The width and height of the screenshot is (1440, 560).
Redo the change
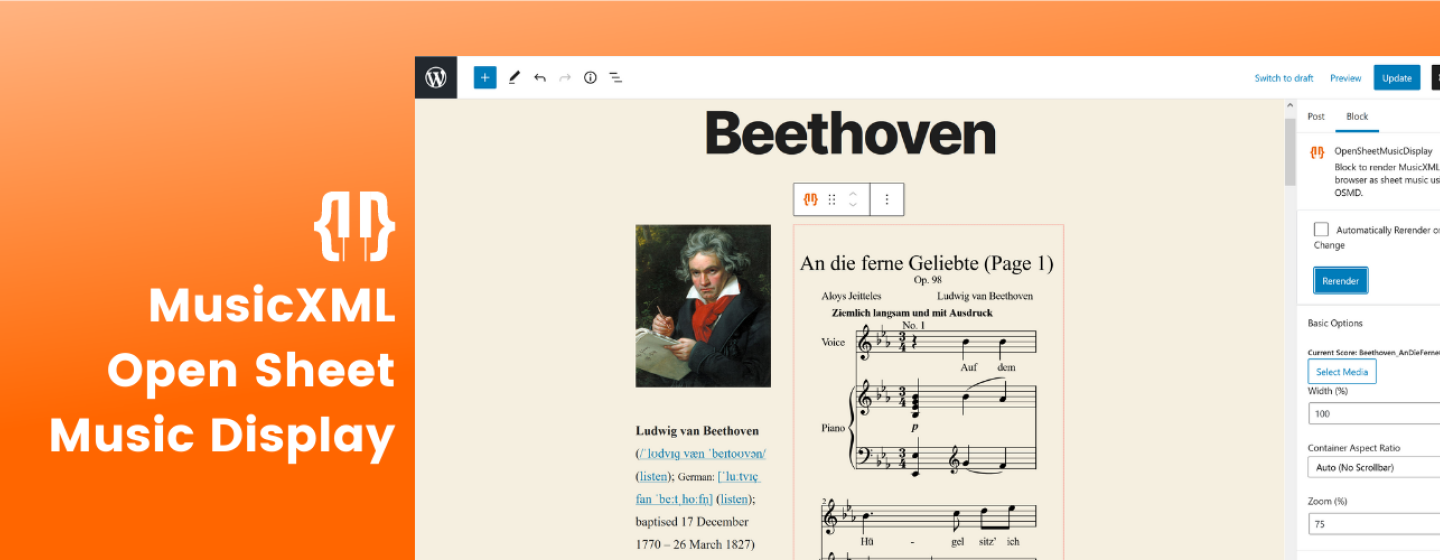(x=565, y=77)
